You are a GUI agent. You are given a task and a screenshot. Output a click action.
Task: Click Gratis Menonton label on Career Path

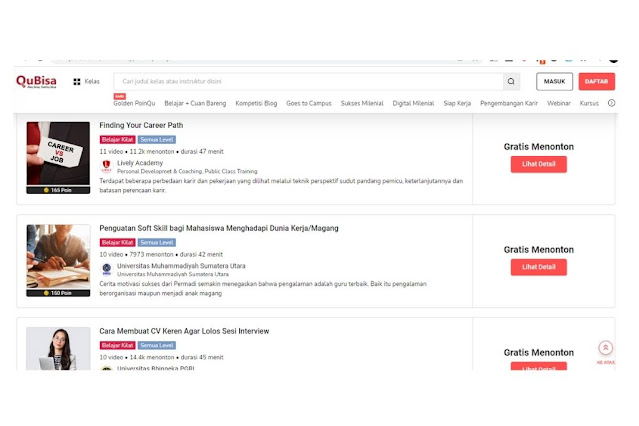(539, 147)
